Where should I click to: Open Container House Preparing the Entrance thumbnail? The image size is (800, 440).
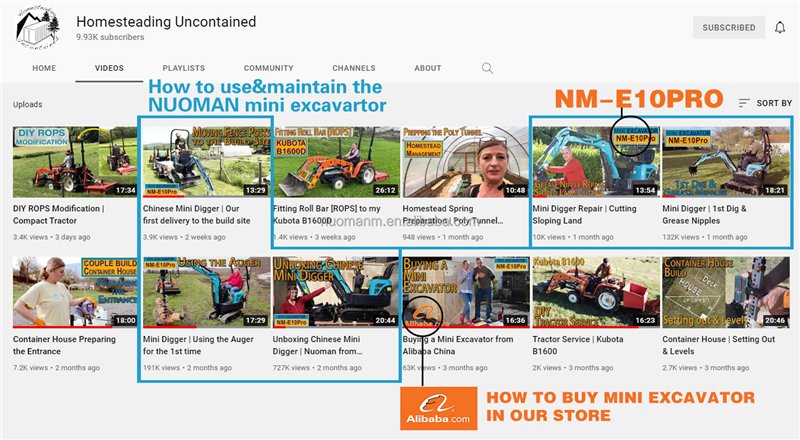point(75,292)
